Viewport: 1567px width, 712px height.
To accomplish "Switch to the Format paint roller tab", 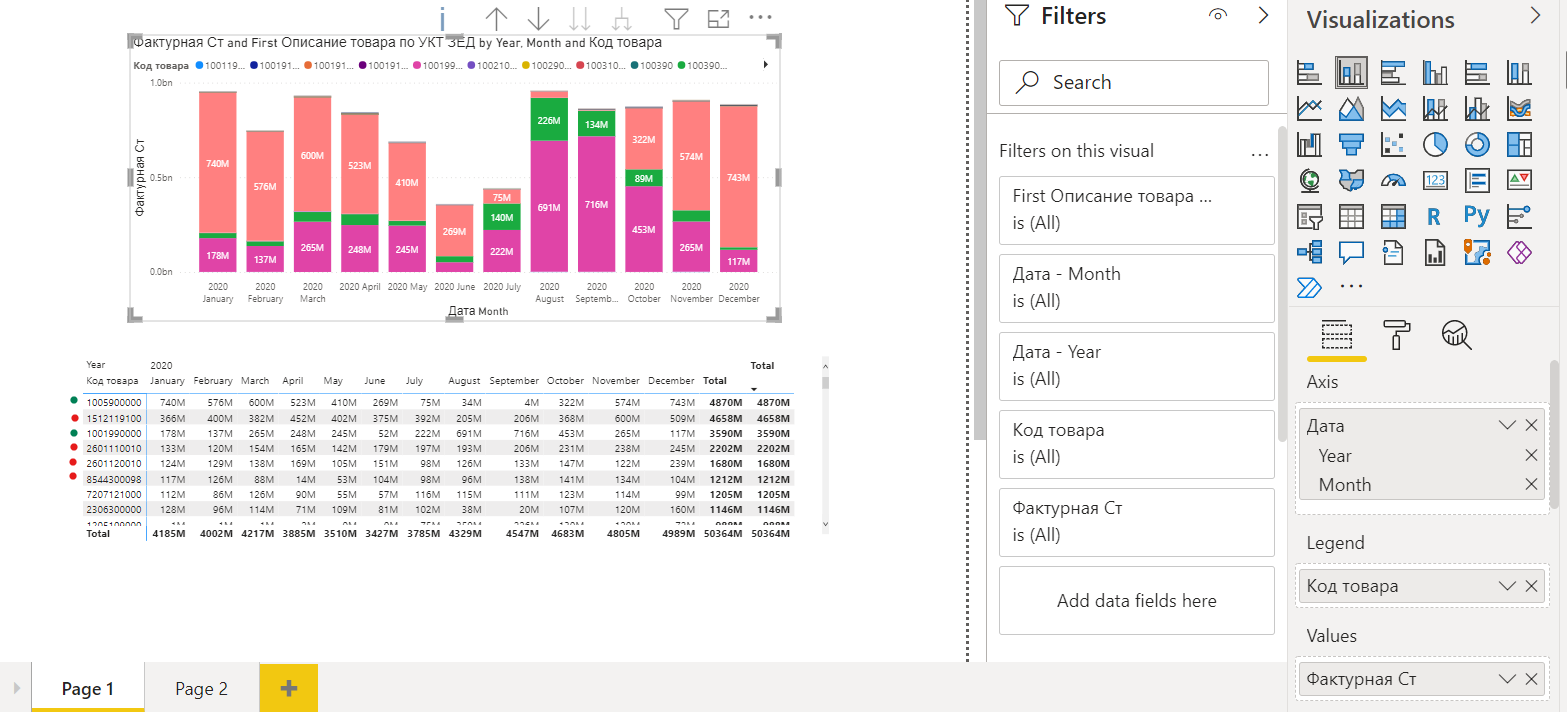I will 1397,334.
